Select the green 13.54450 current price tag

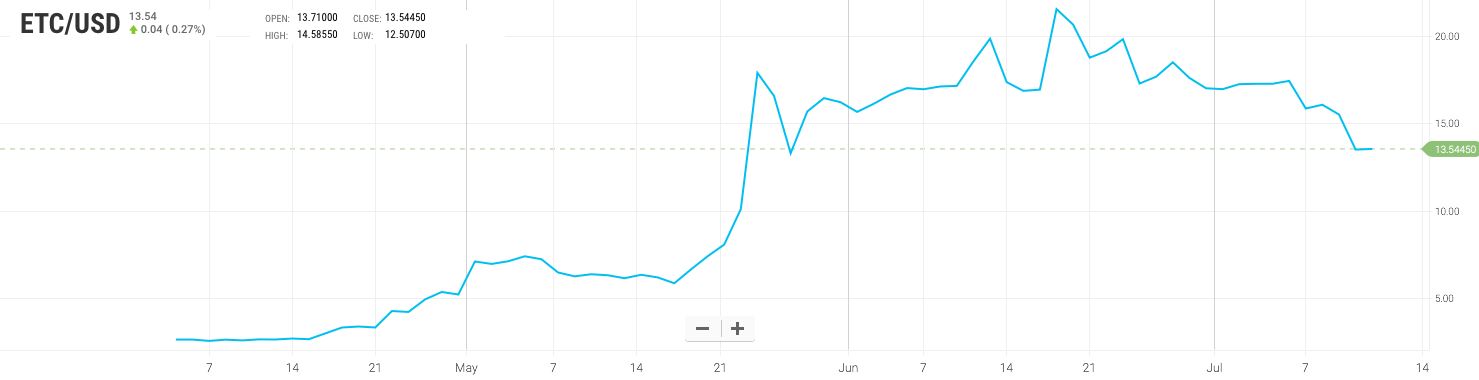(1452, 149)
